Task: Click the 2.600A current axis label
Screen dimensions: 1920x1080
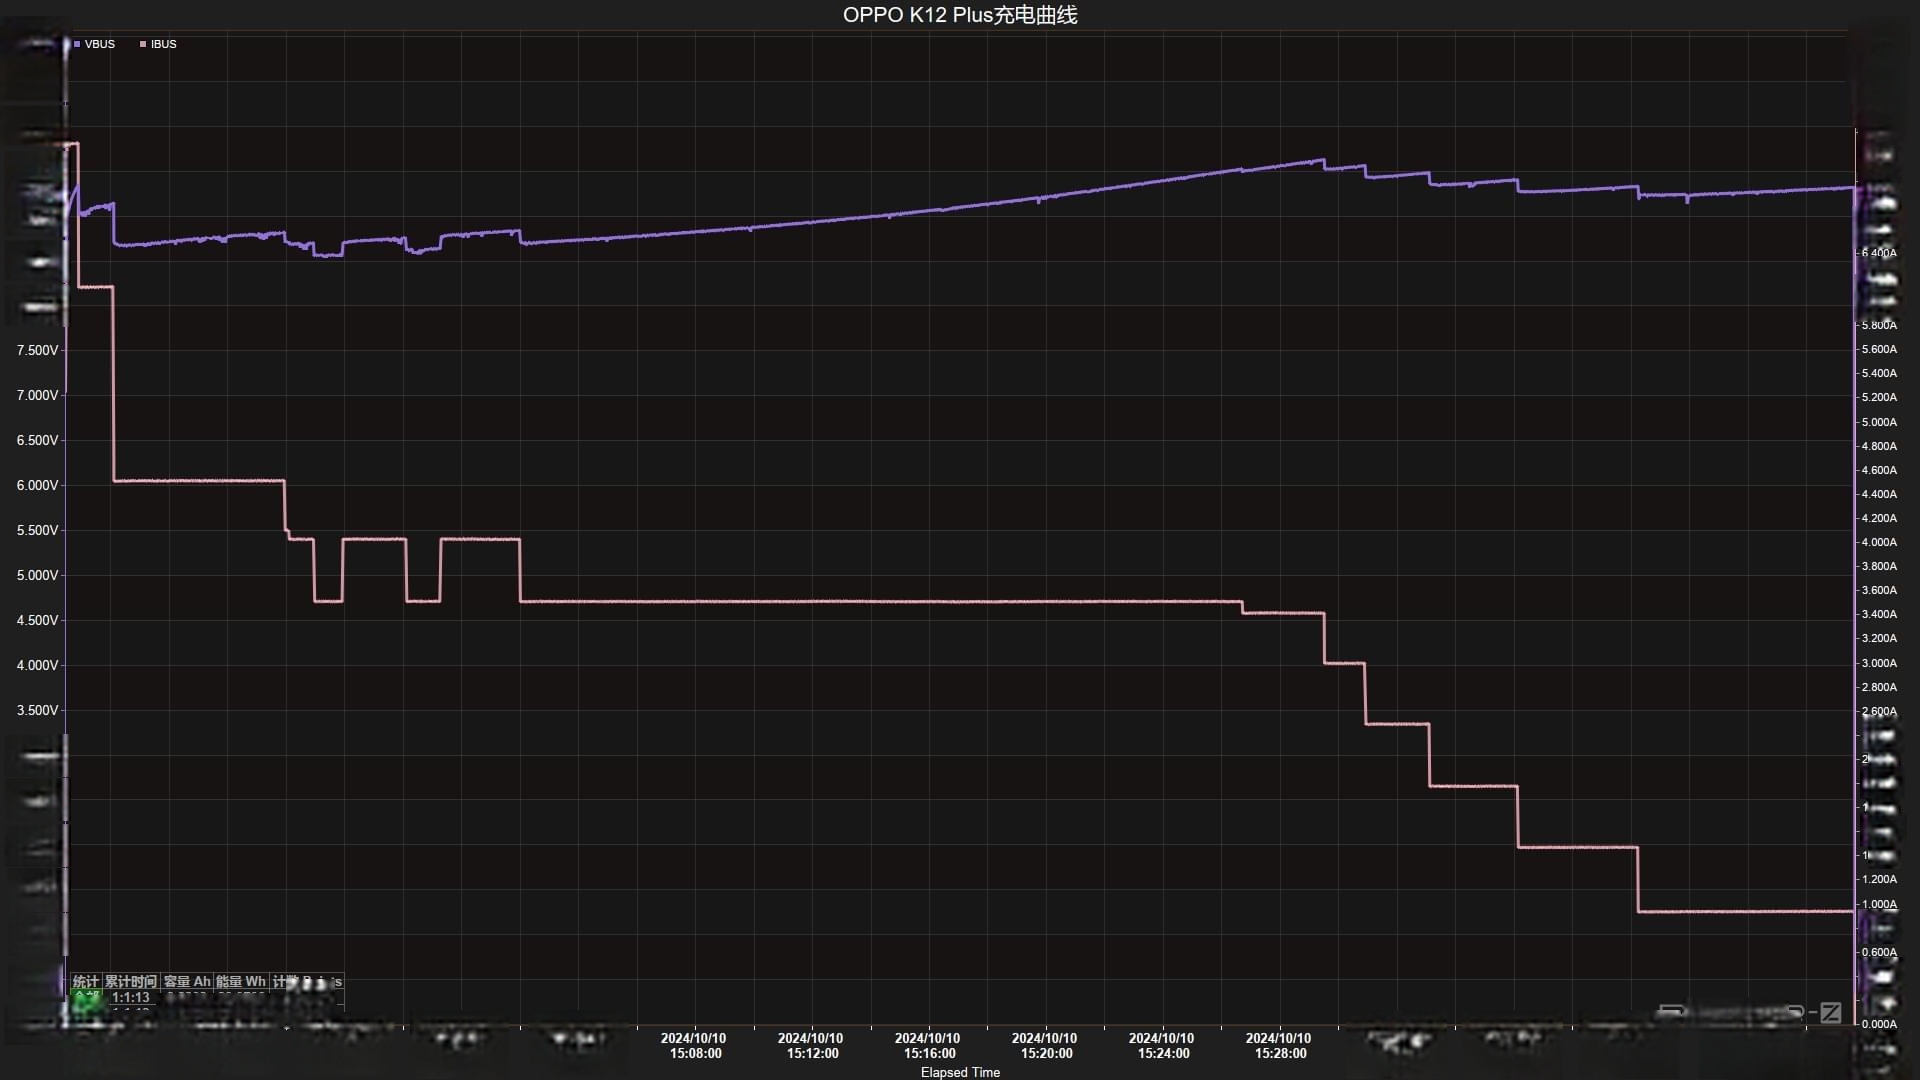Action: pyautogui.click(x=1879, y=711)
